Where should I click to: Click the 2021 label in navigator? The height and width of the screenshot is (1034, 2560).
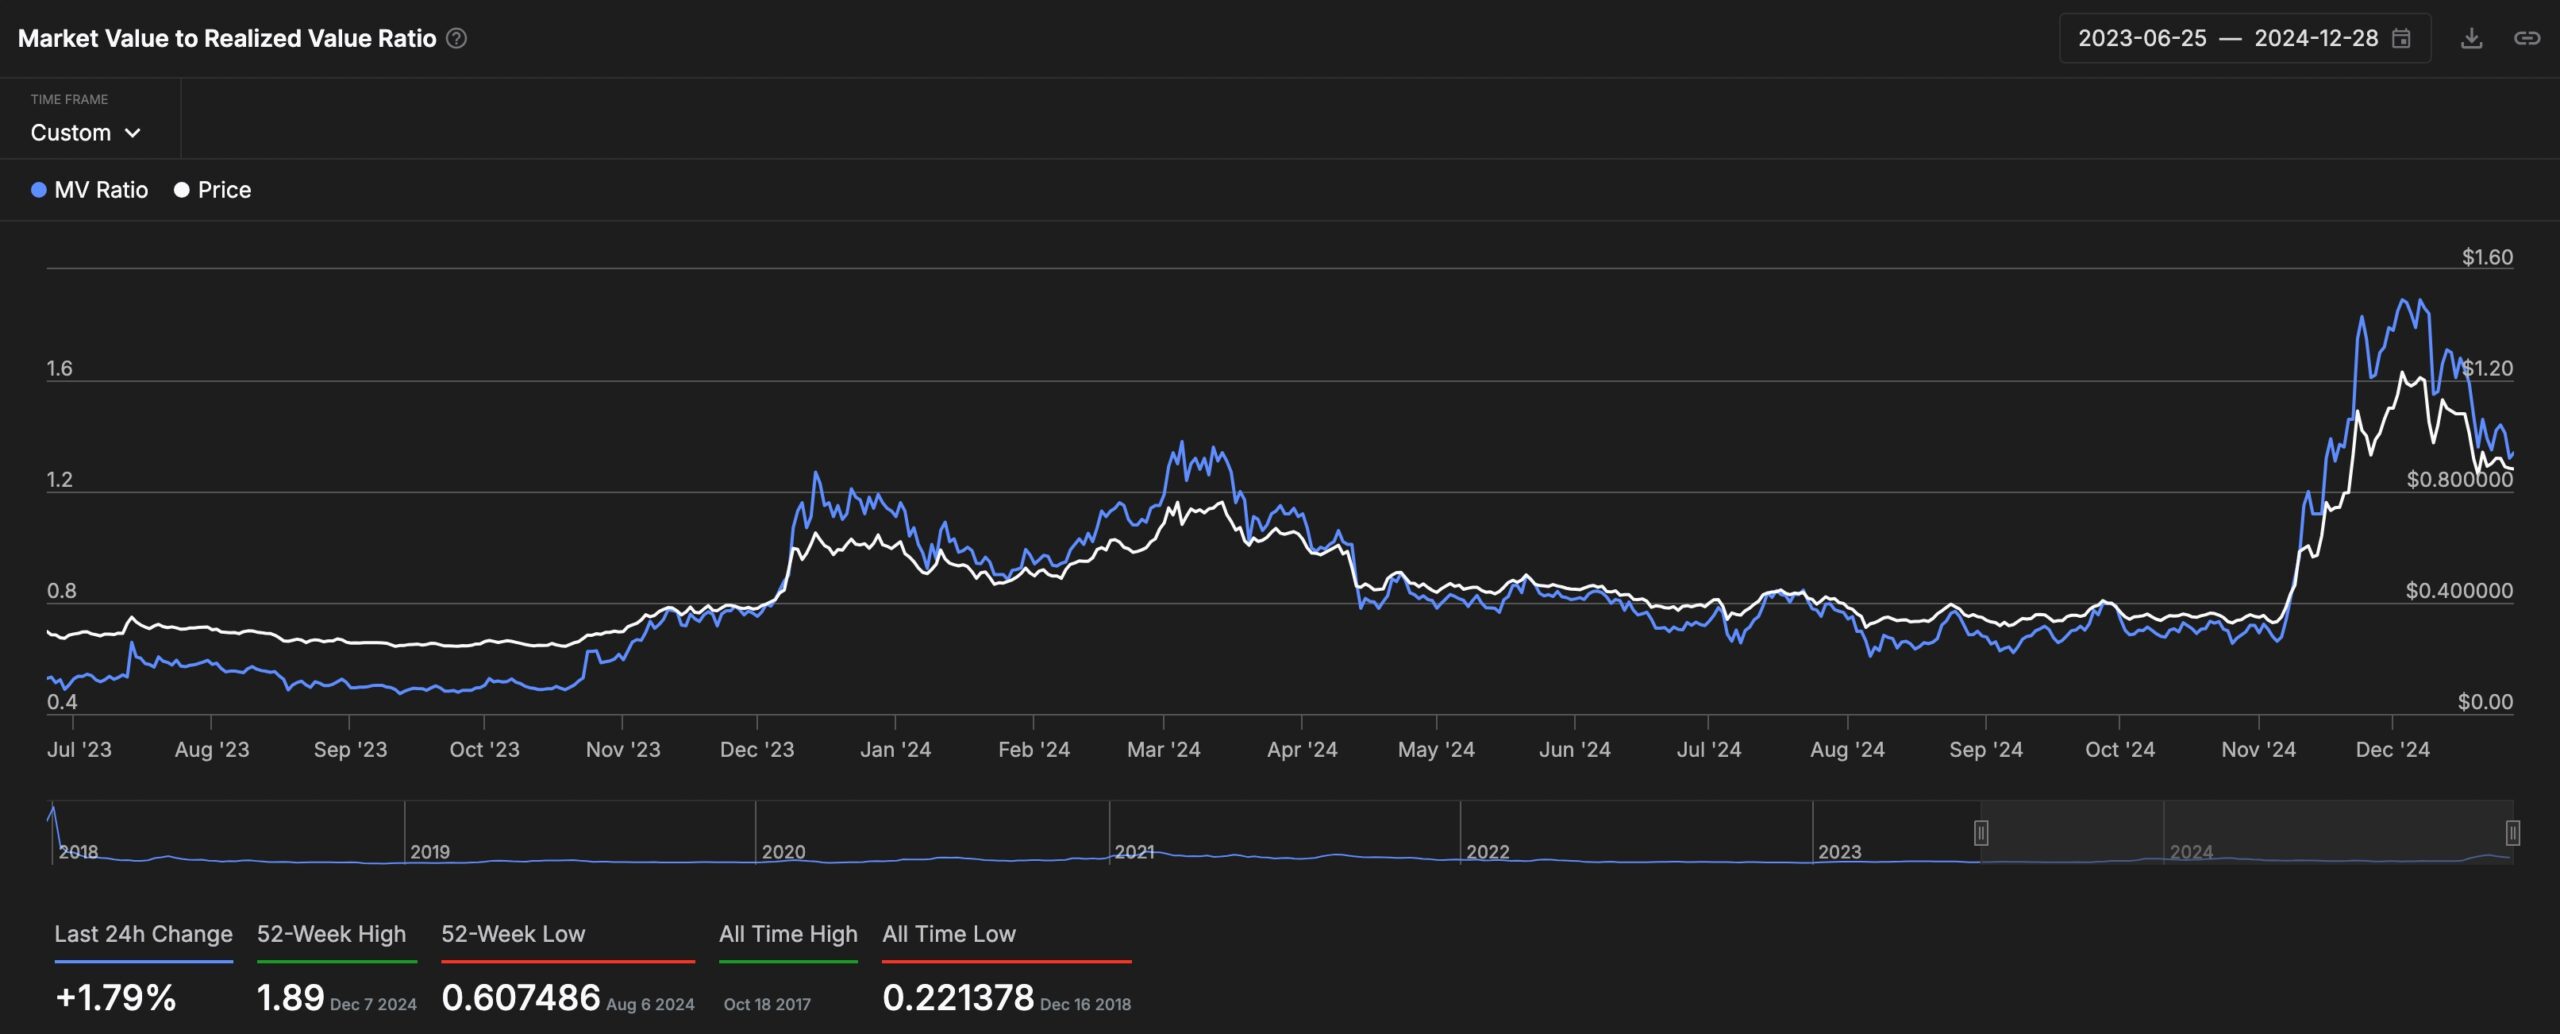coord(1135,852)
